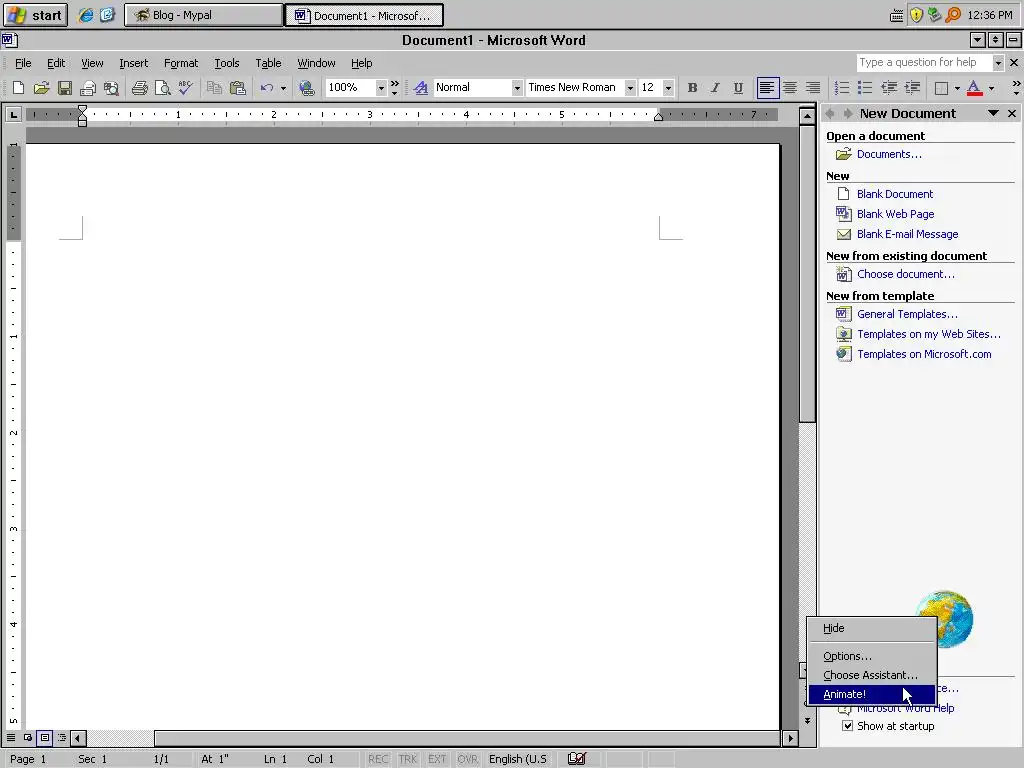1024x768 pixels.
Task: Expand the Undo history dropdown arrow
Action: click(x=283, y=88)
